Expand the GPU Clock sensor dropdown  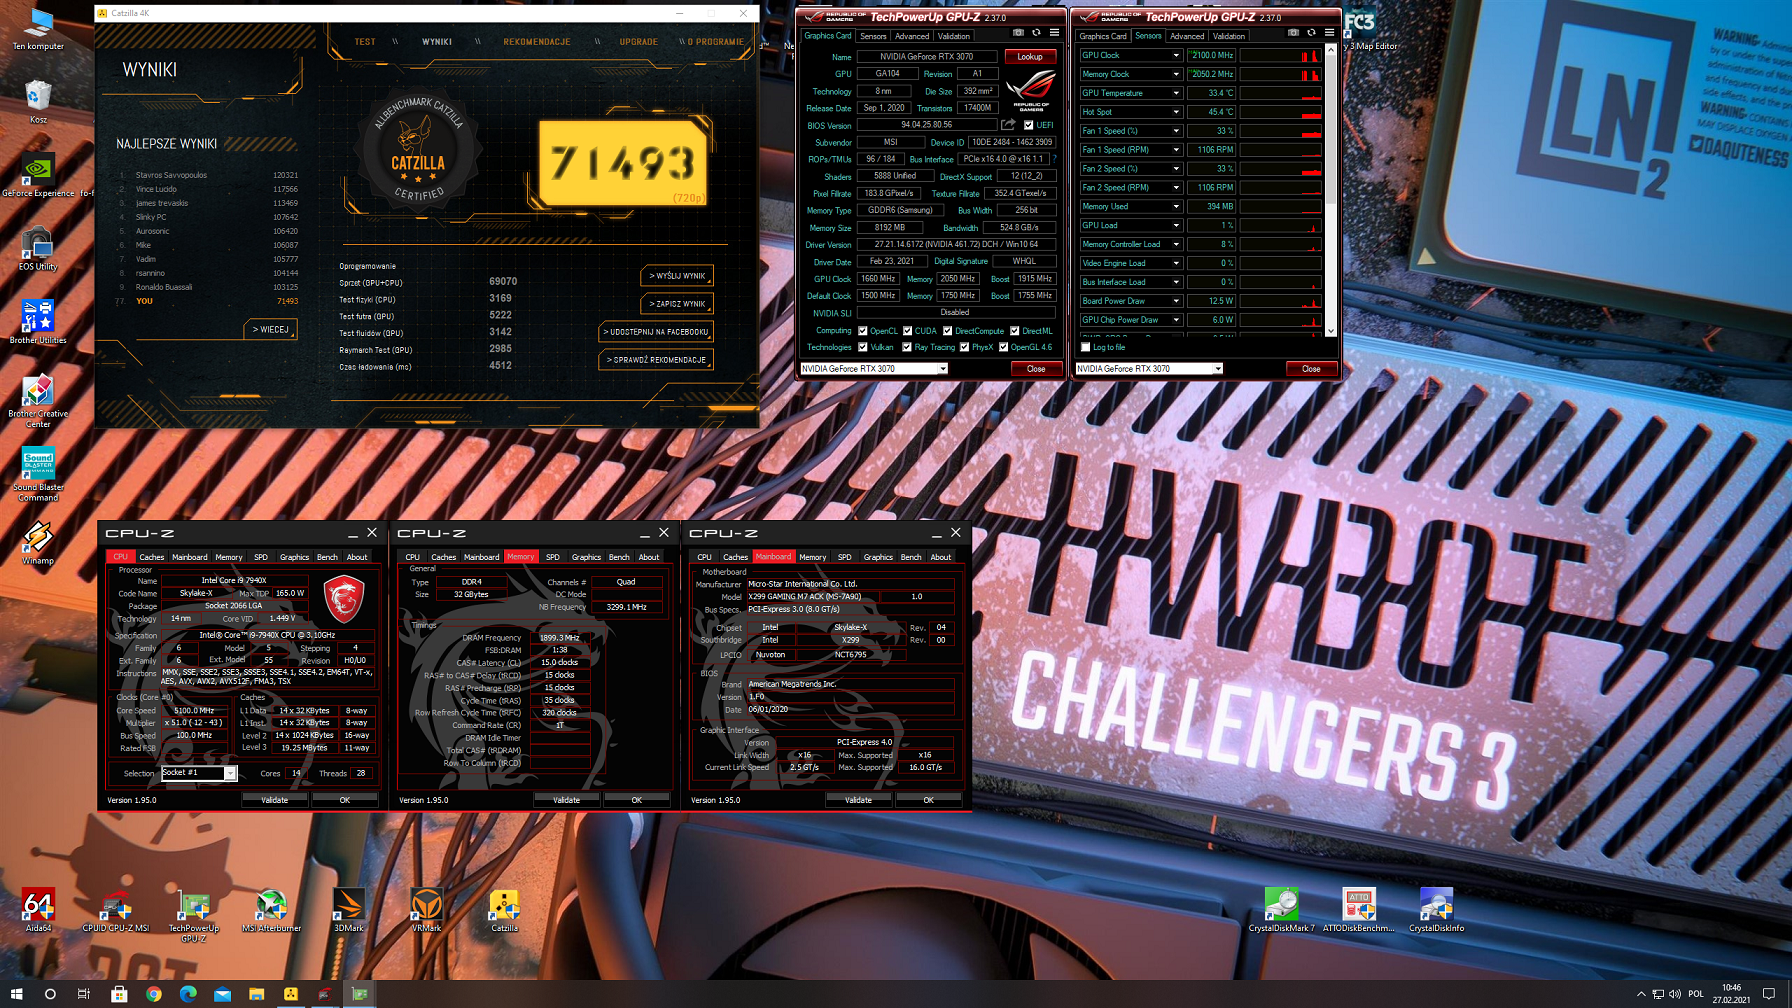click(x=1176, y=55)
